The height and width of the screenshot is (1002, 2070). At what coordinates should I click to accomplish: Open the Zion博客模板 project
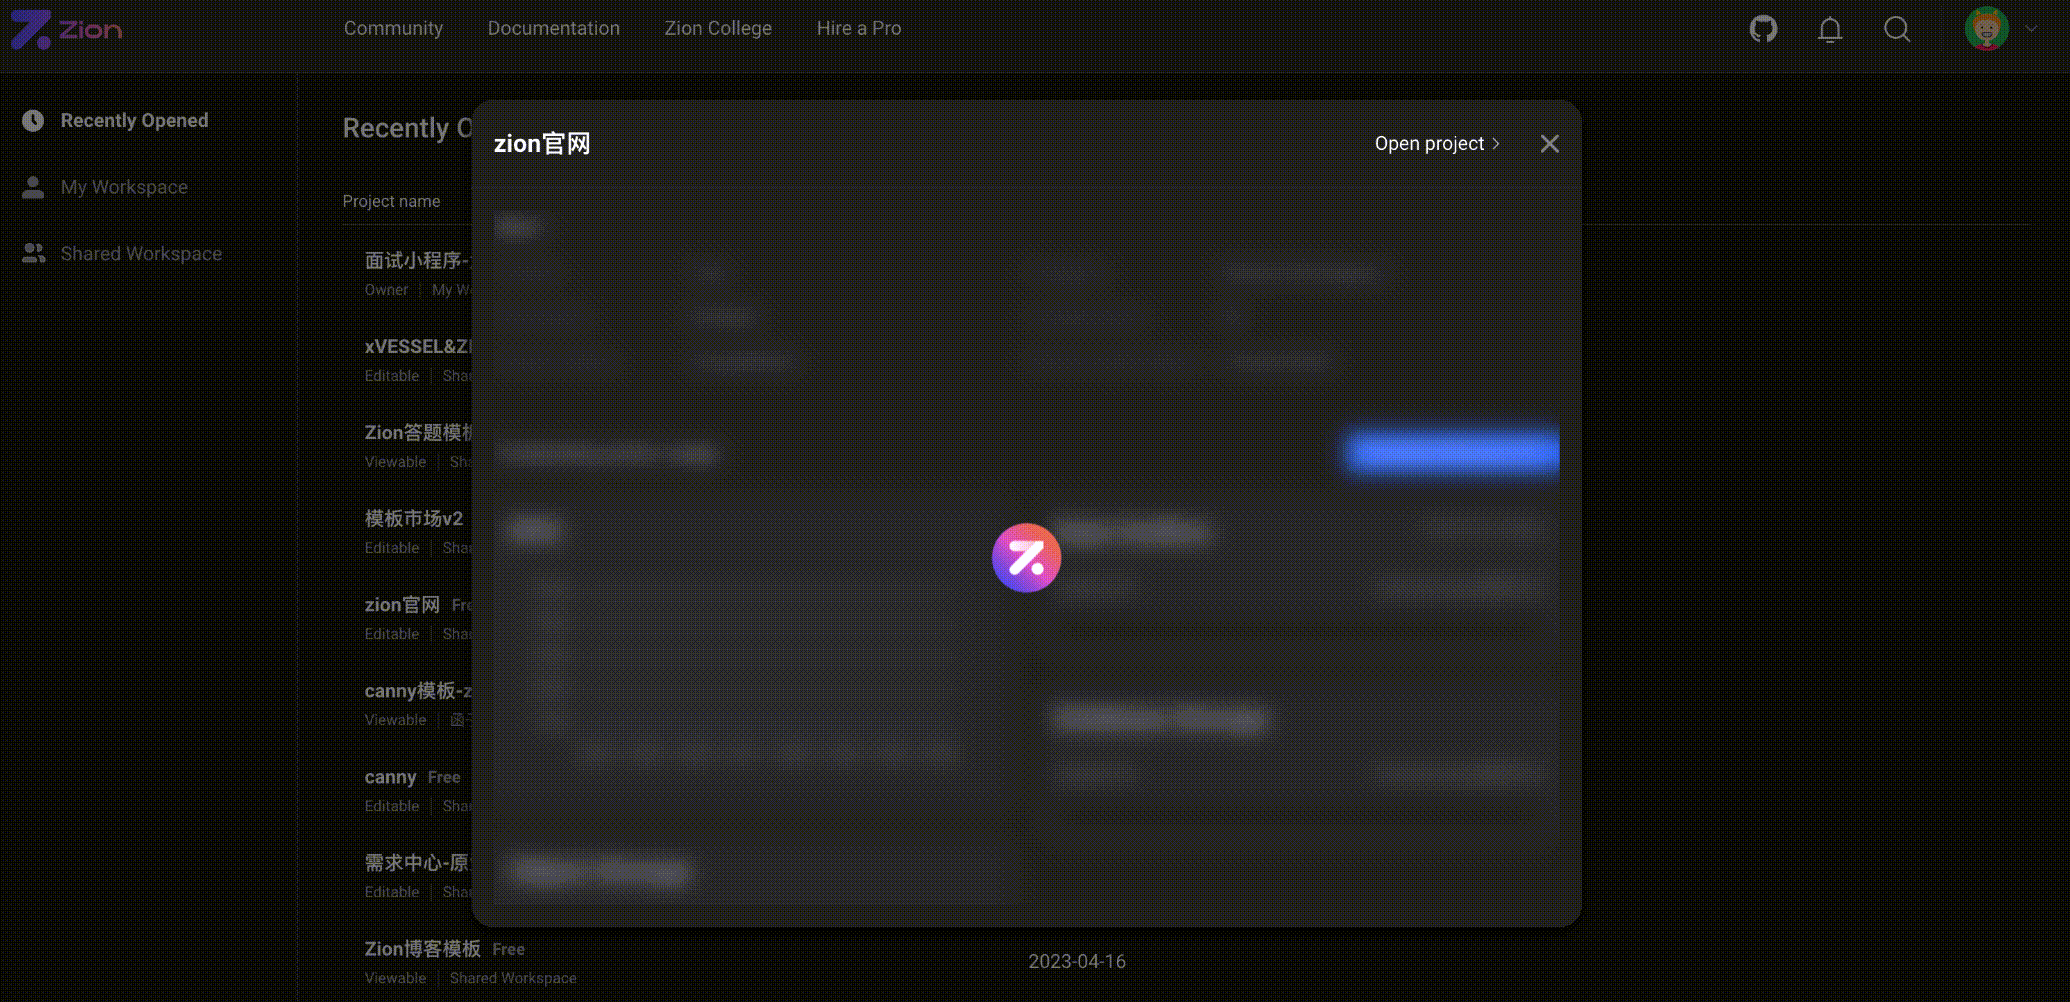(422, 949)
